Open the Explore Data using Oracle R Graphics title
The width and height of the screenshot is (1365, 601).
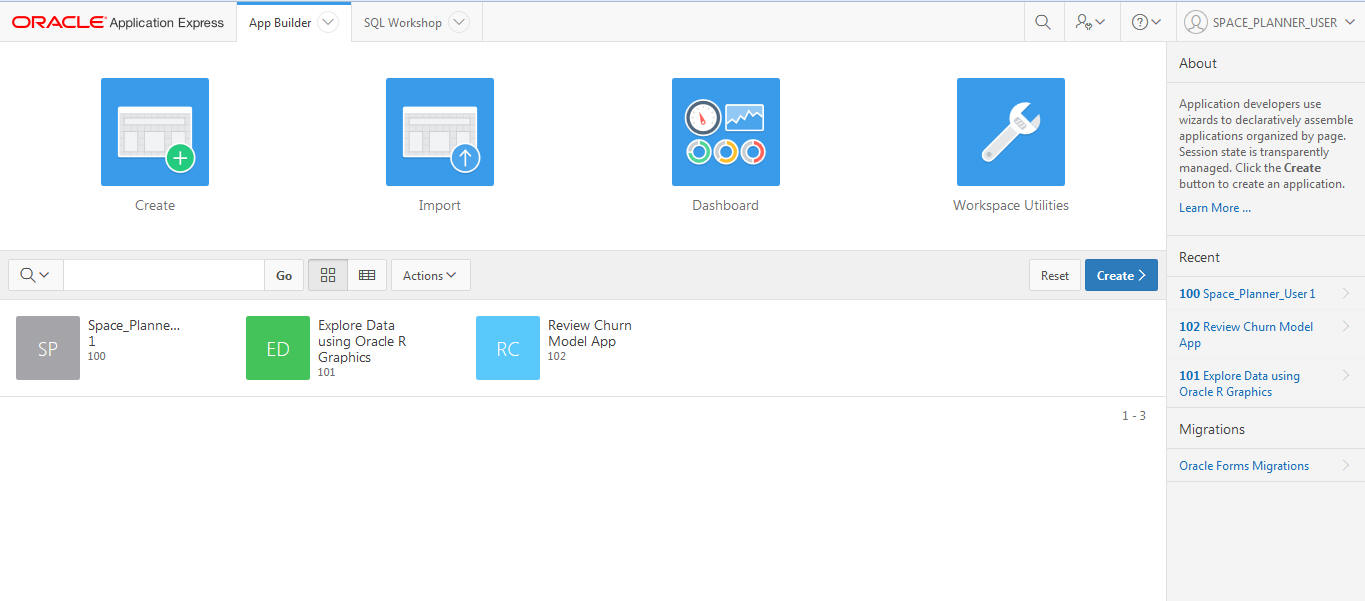[x=362, y=341]
